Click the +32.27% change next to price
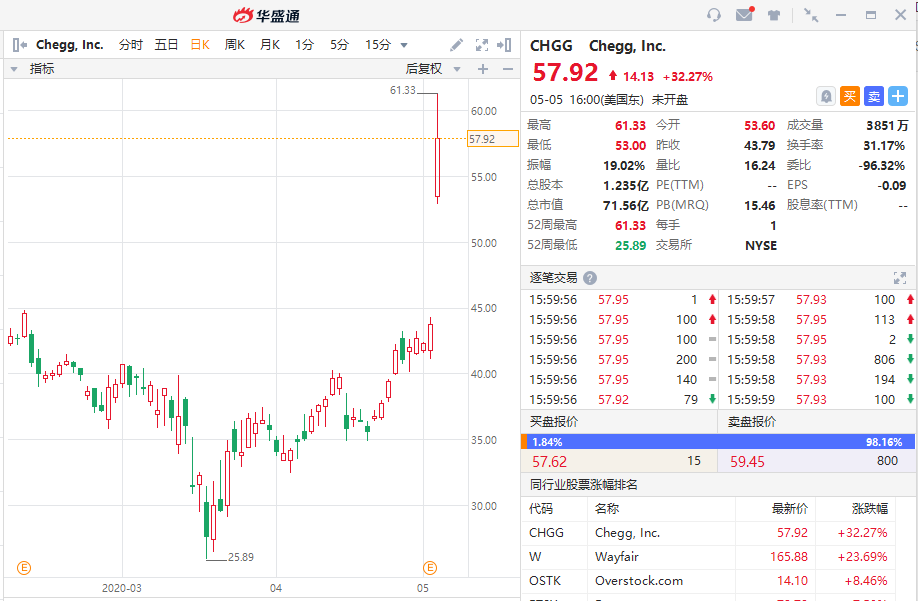Image resolution: width=918 pixels, height=601 pixels. tap(688, 77)
